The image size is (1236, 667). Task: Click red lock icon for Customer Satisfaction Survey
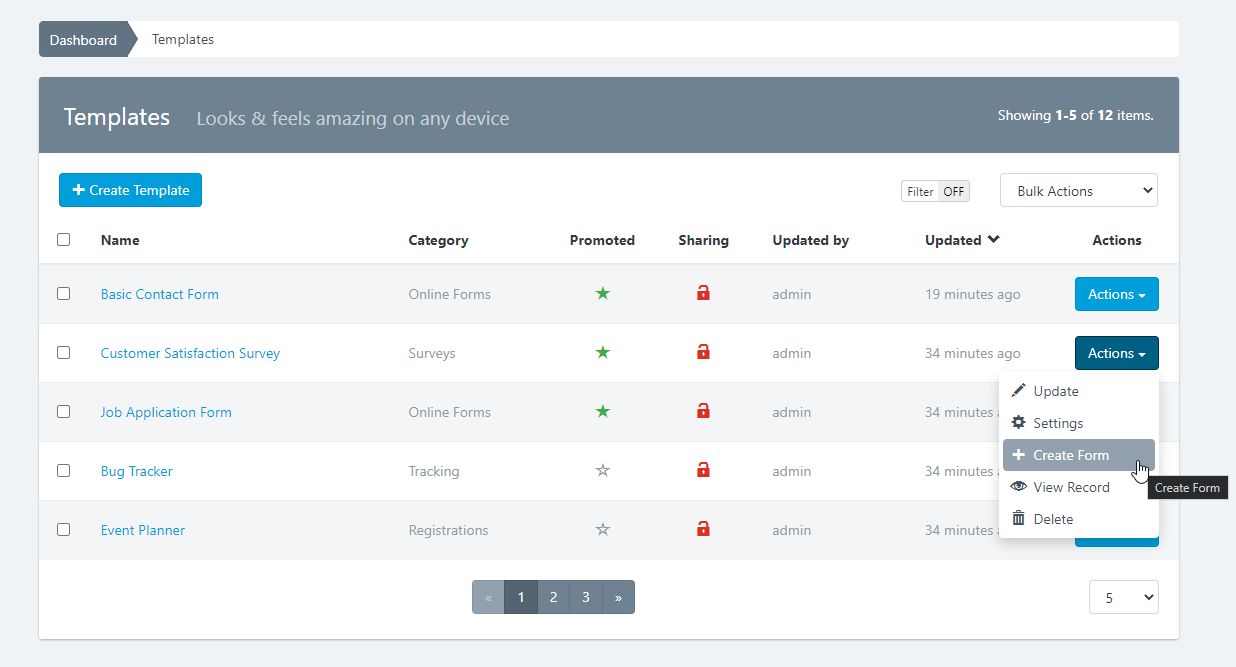[x=703, y=352]
